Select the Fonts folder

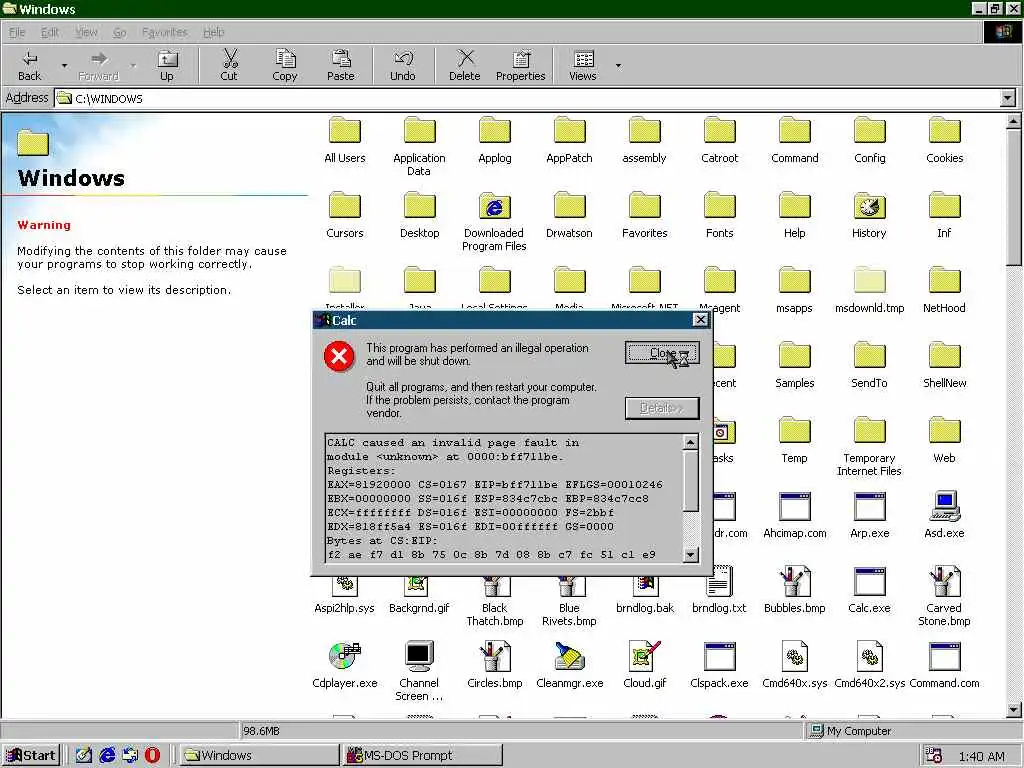pos(720,215)
